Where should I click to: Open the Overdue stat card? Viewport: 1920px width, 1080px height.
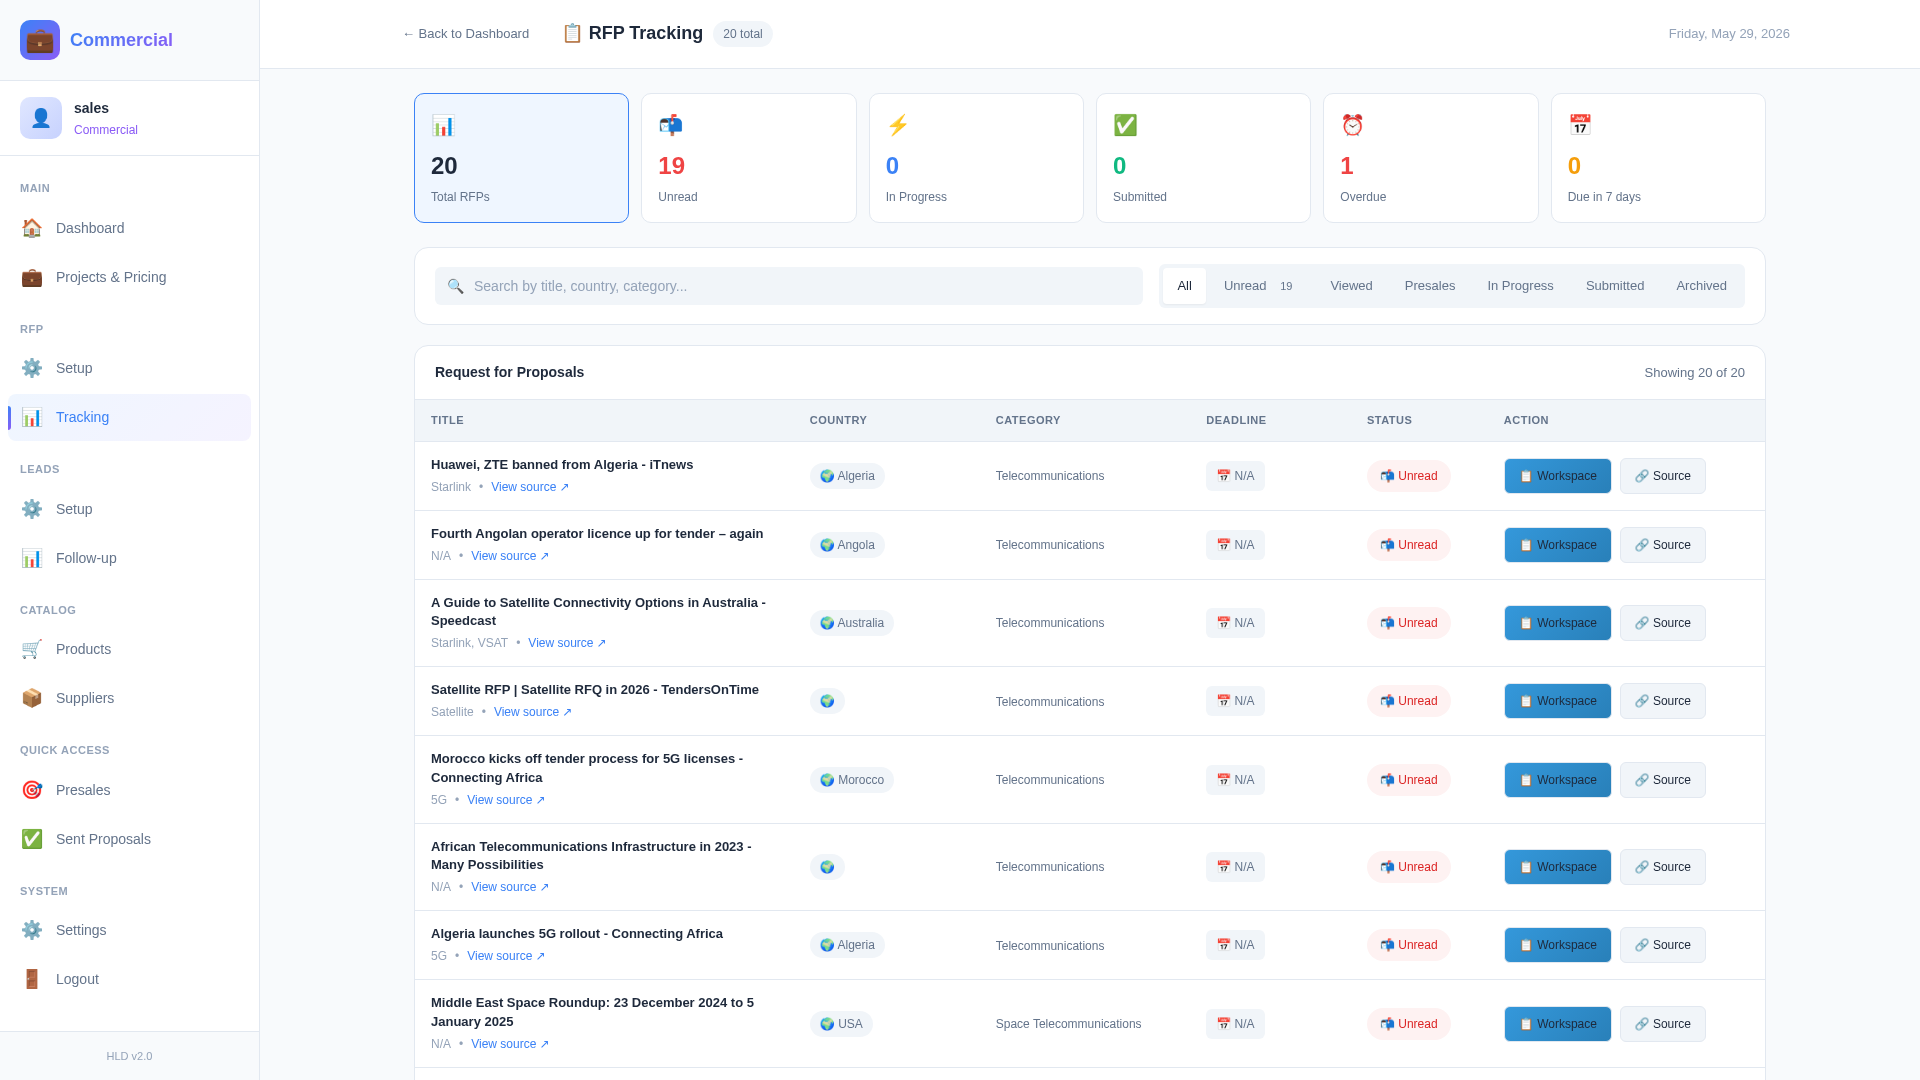pos(1430,158)
